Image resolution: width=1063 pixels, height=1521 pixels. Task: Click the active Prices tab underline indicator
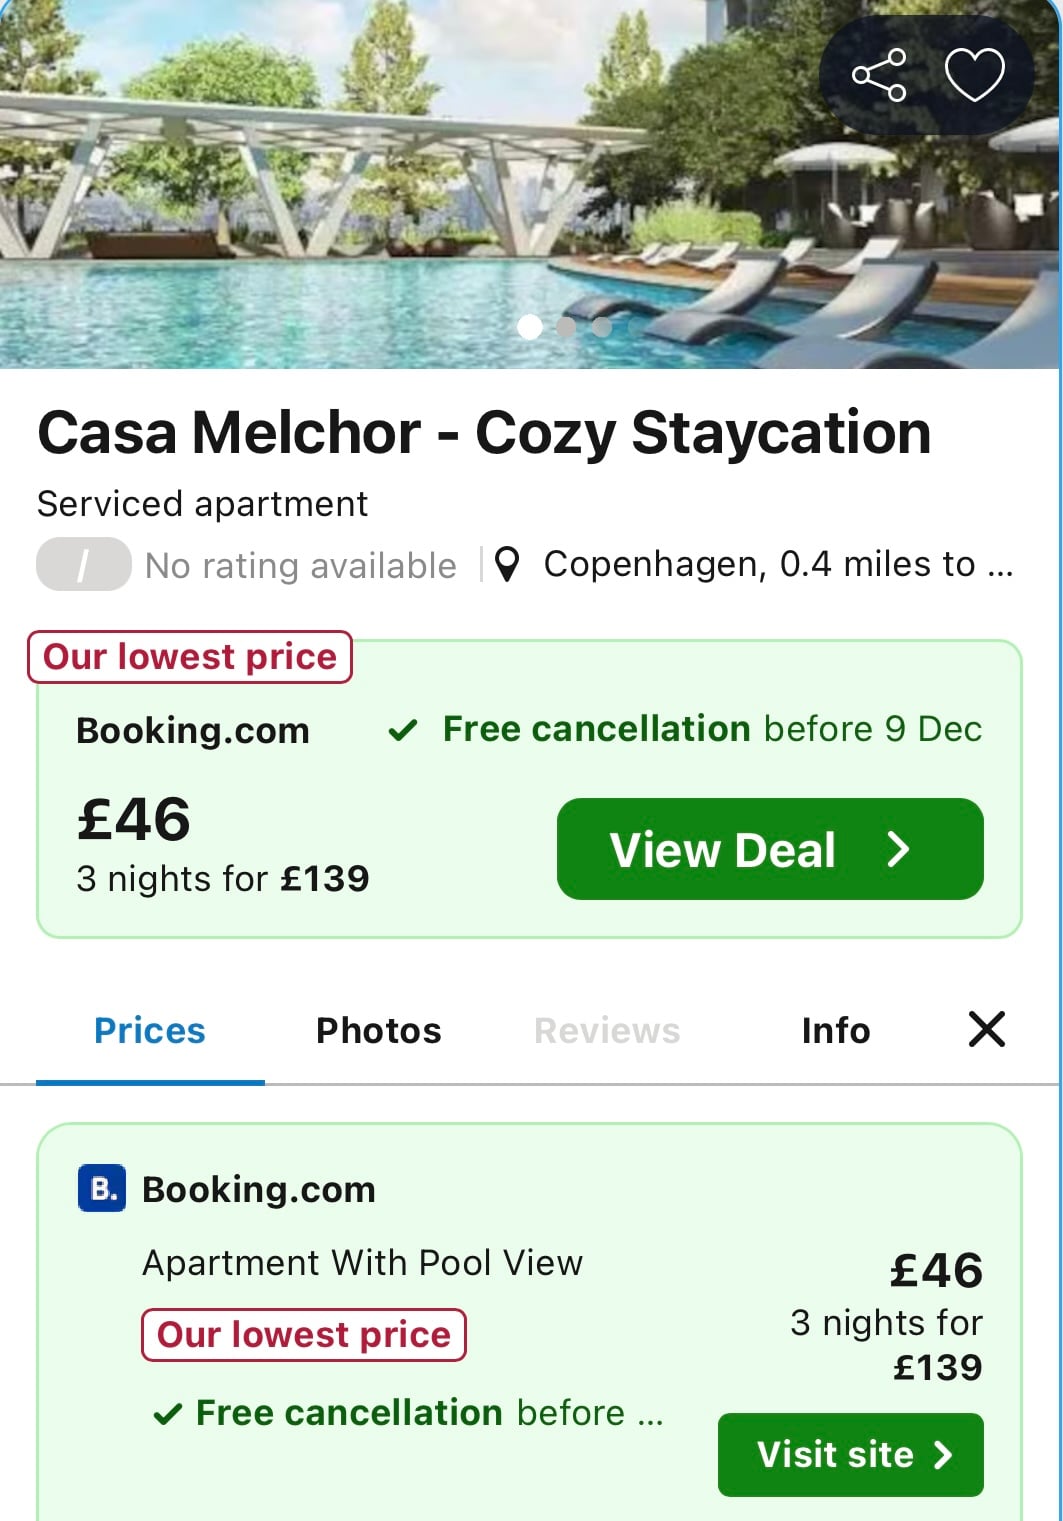[x=150, y=1081]
